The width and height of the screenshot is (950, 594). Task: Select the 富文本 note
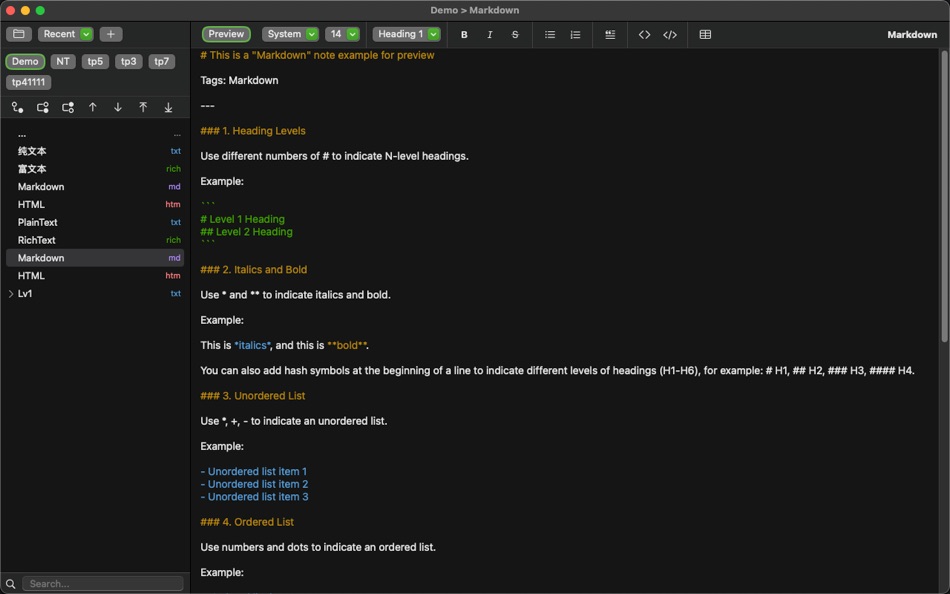tap(95, 169)
